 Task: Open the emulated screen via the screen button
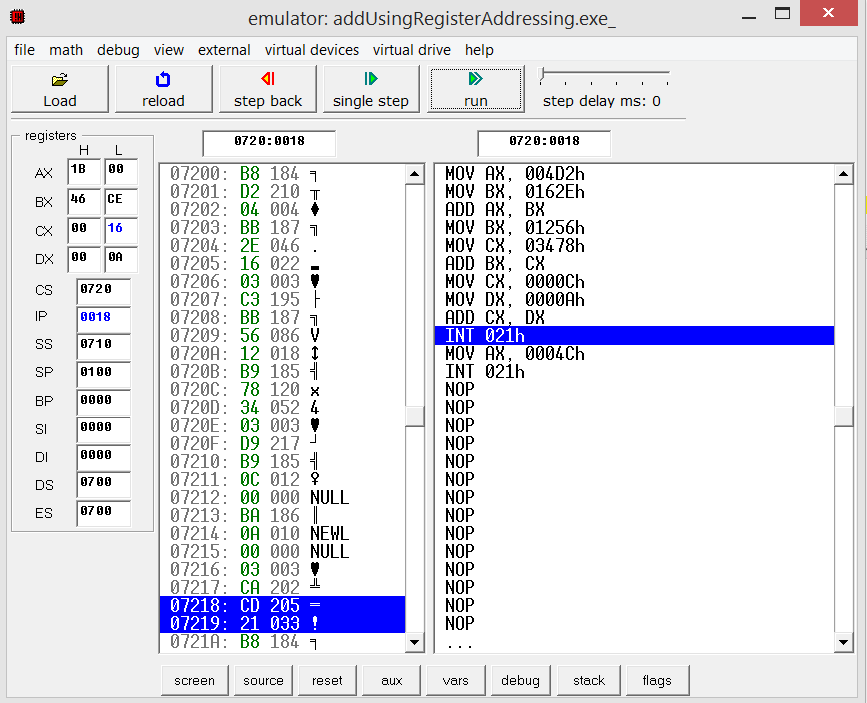tap(194, 680)
